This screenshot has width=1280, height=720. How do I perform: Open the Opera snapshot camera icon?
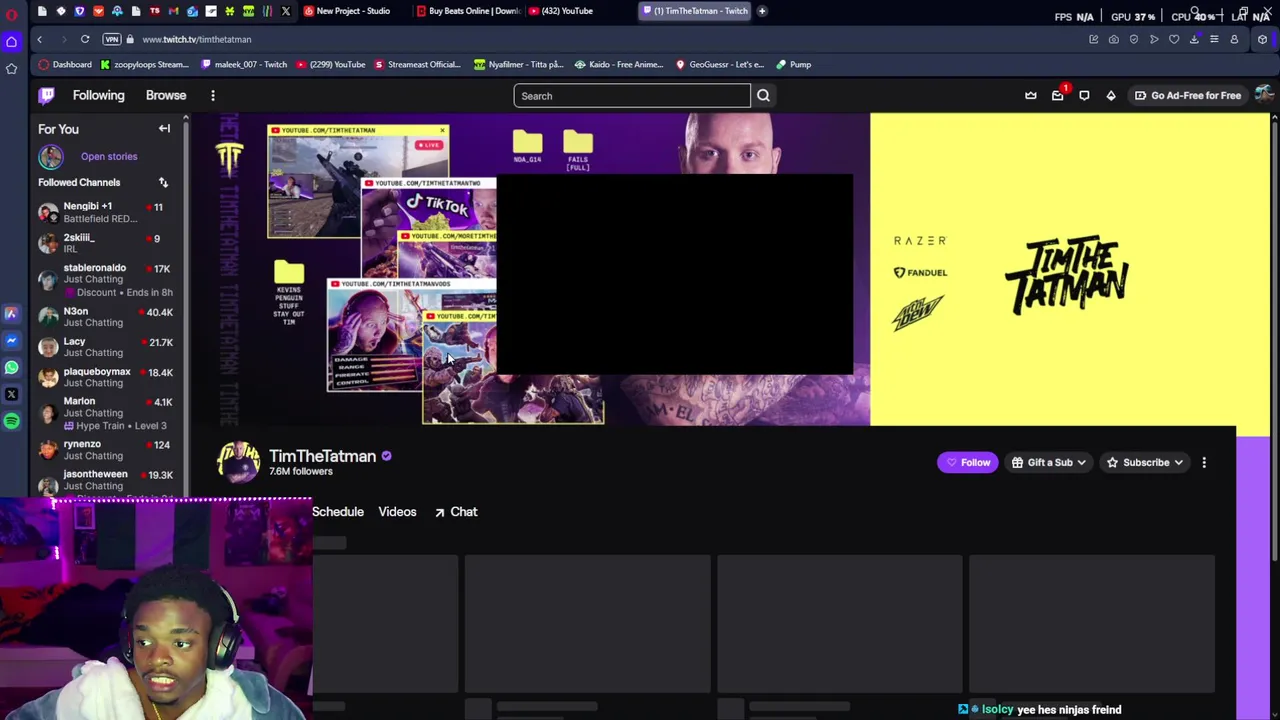pyautogui.click(x=1113, y=39)
